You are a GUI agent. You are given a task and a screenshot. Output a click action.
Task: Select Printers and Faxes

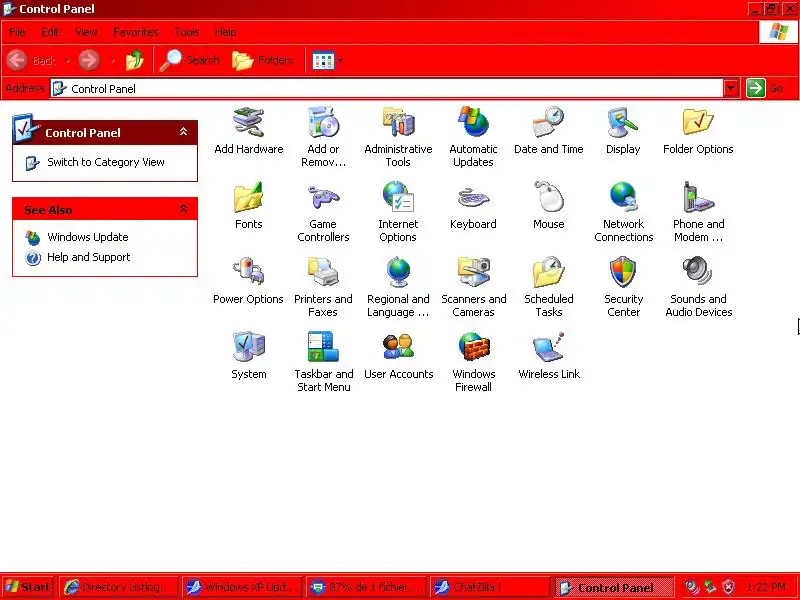pos(323,287)
